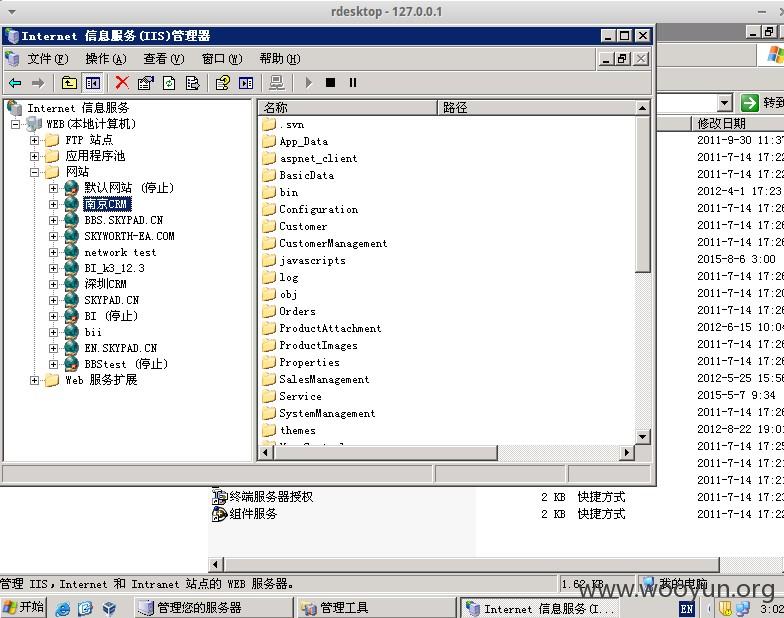Switch to 管理您的服务器 taskbar item
Screen dimensions: 784x618
(x=214, y=608)
